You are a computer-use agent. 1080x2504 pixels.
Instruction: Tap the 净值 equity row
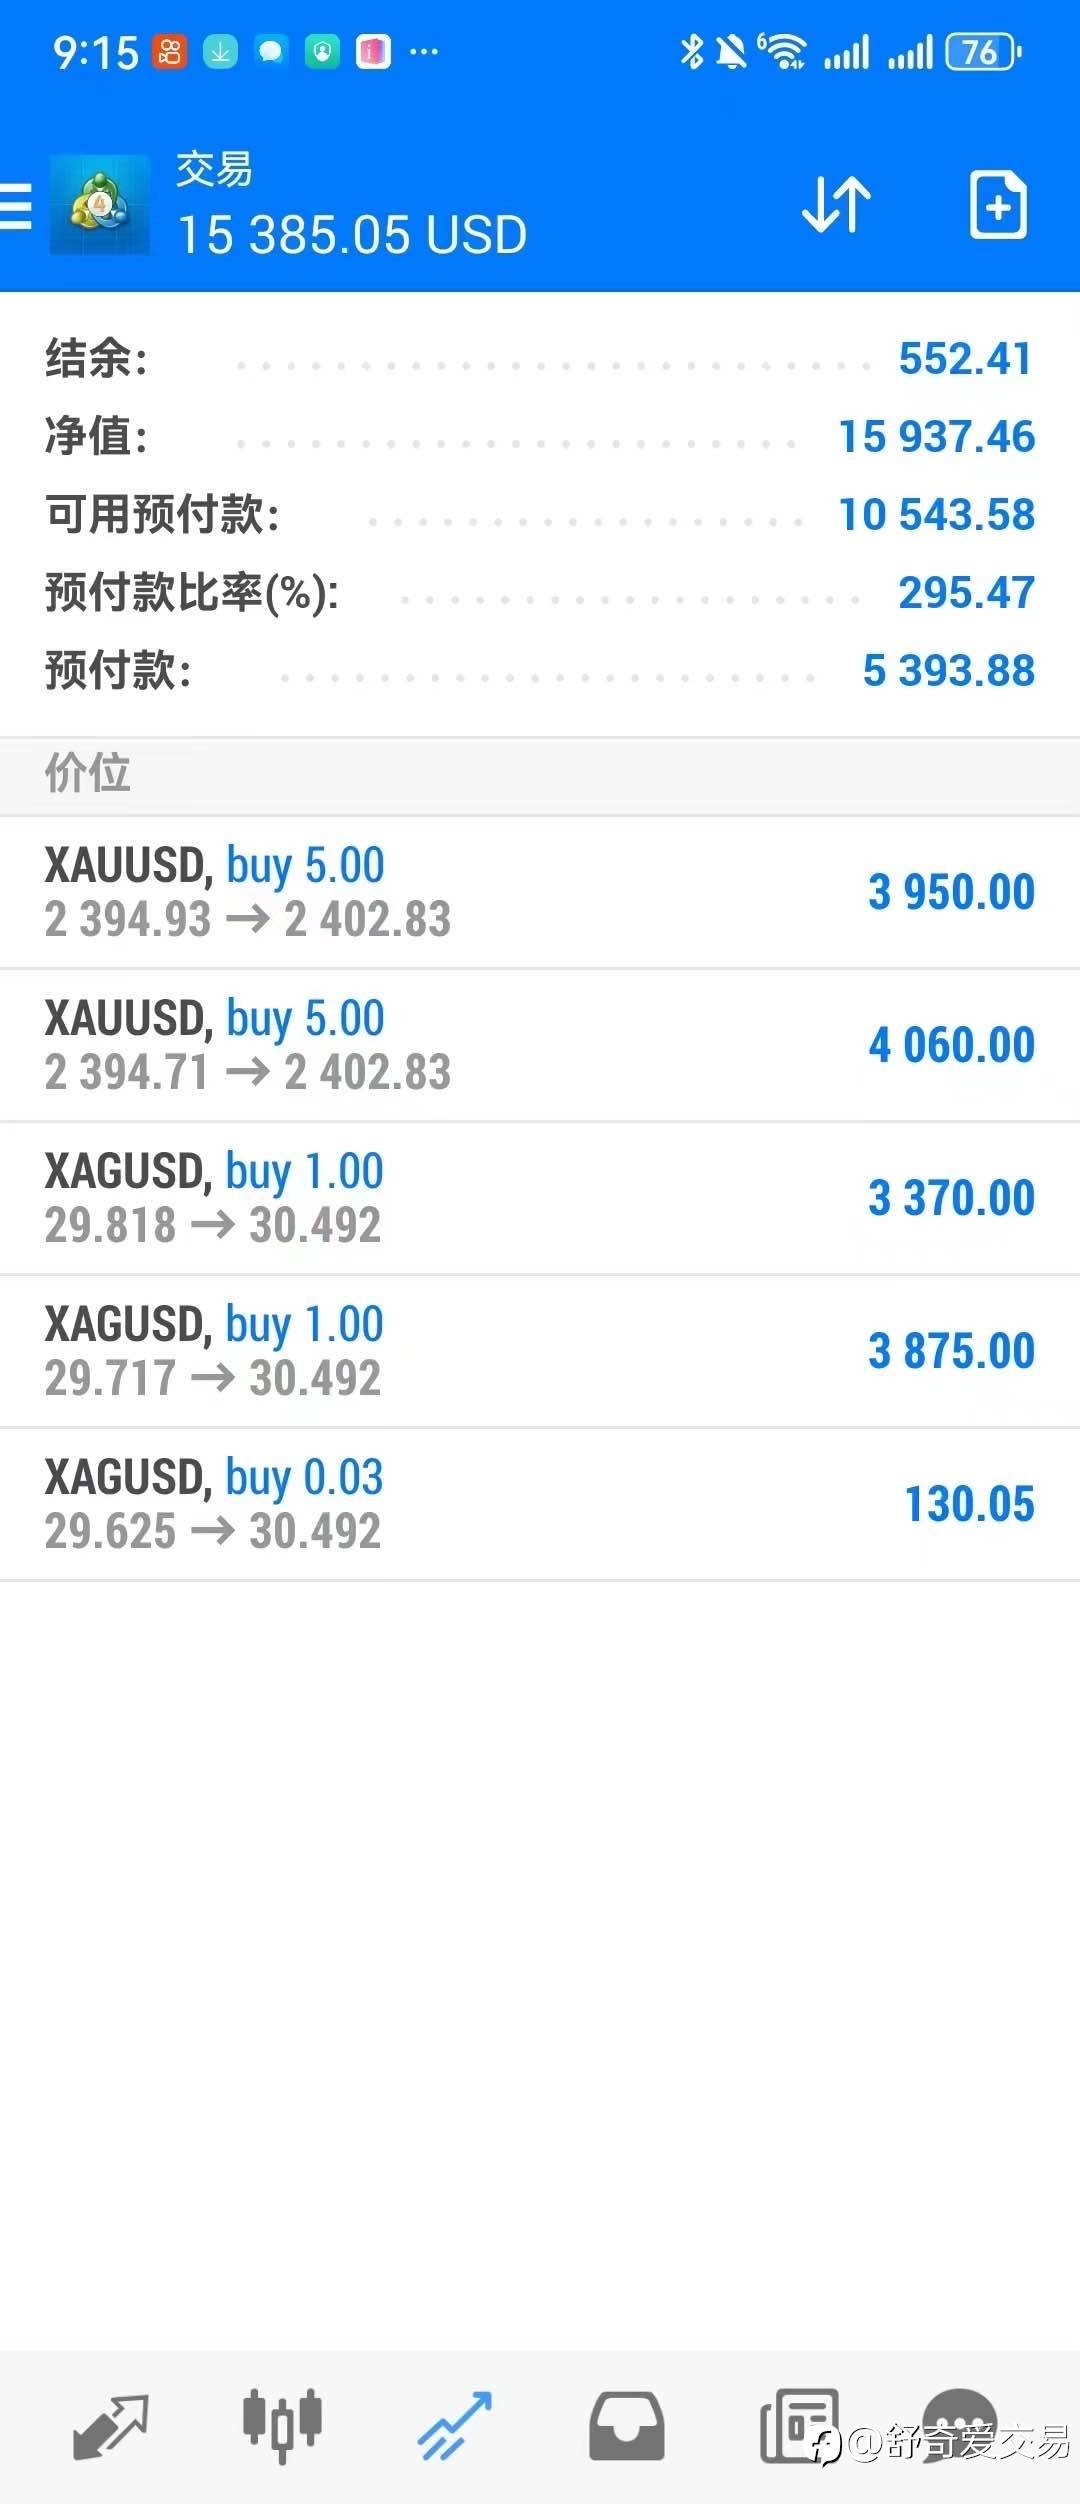pyautogui.click(x=540, y=437)
